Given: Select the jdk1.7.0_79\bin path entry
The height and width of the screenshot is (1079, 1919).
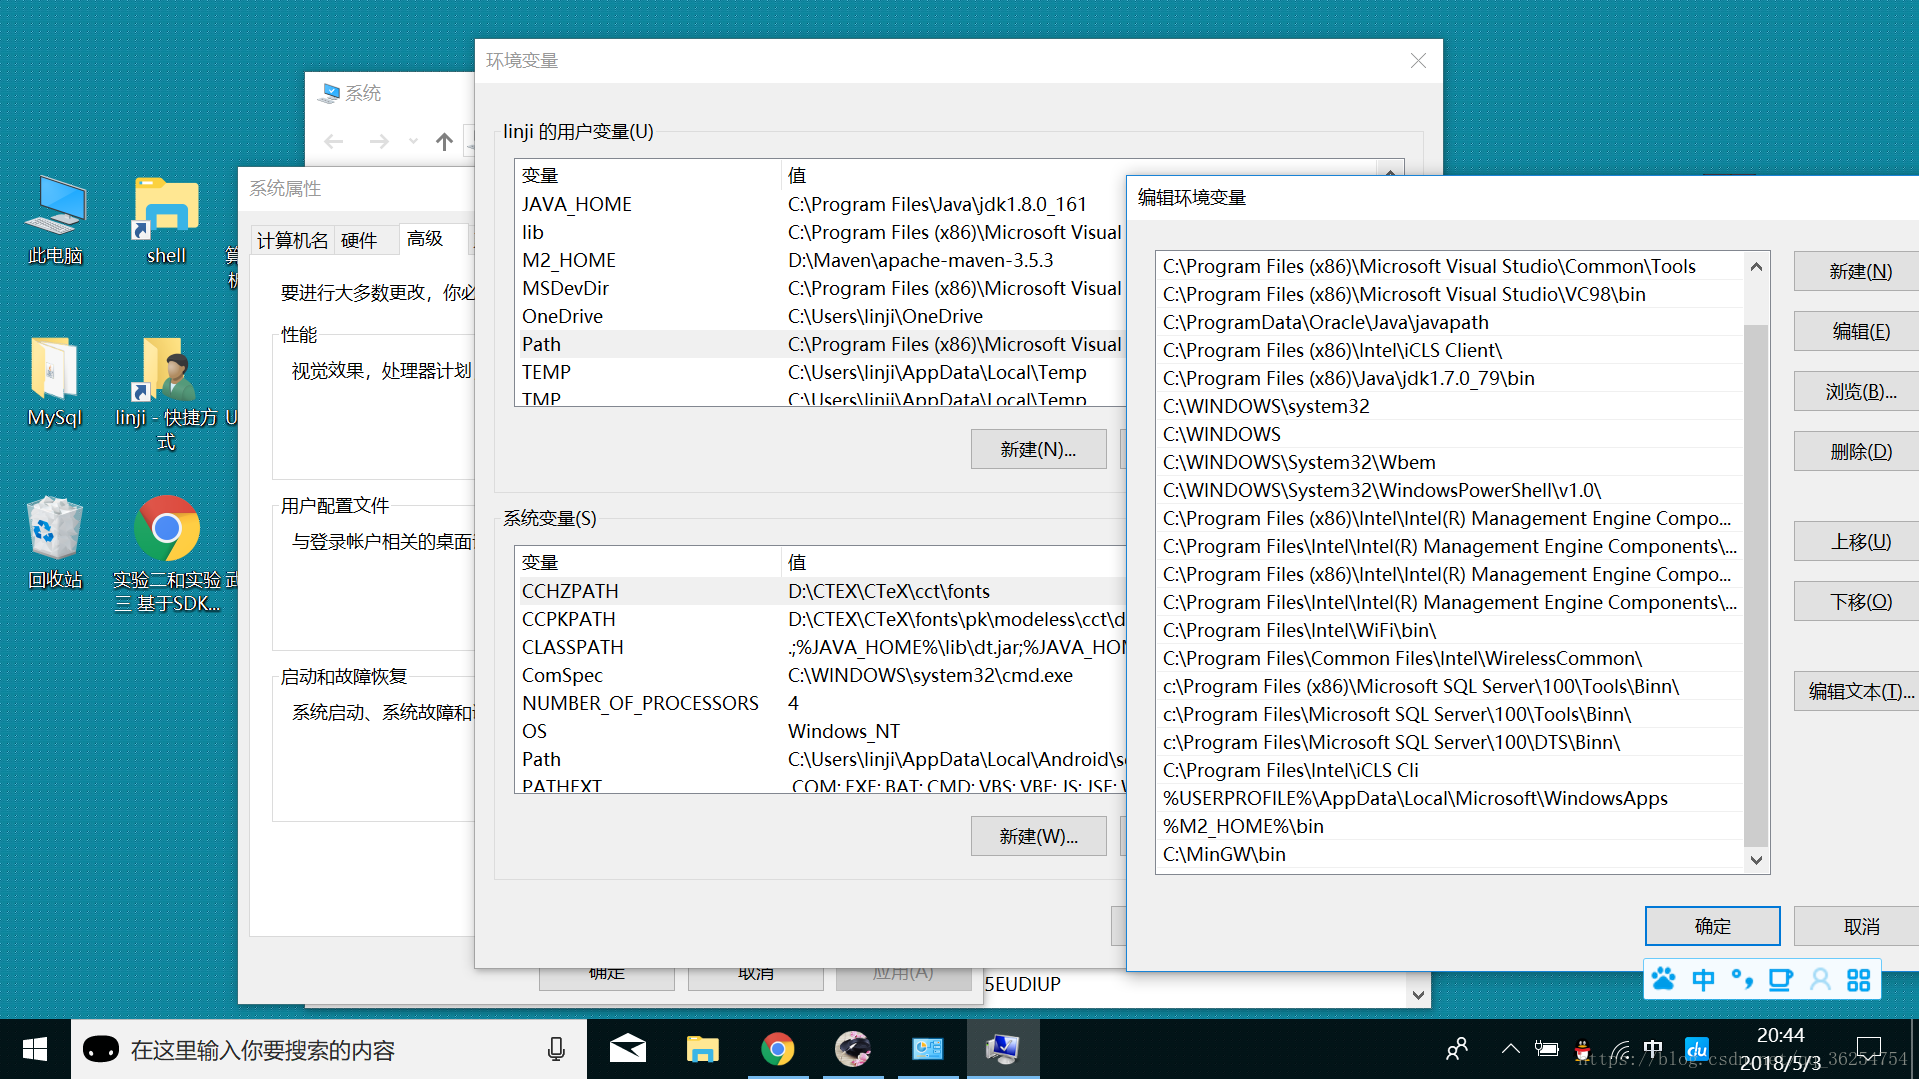Looking at the screenshot, I should [1449, 378].
